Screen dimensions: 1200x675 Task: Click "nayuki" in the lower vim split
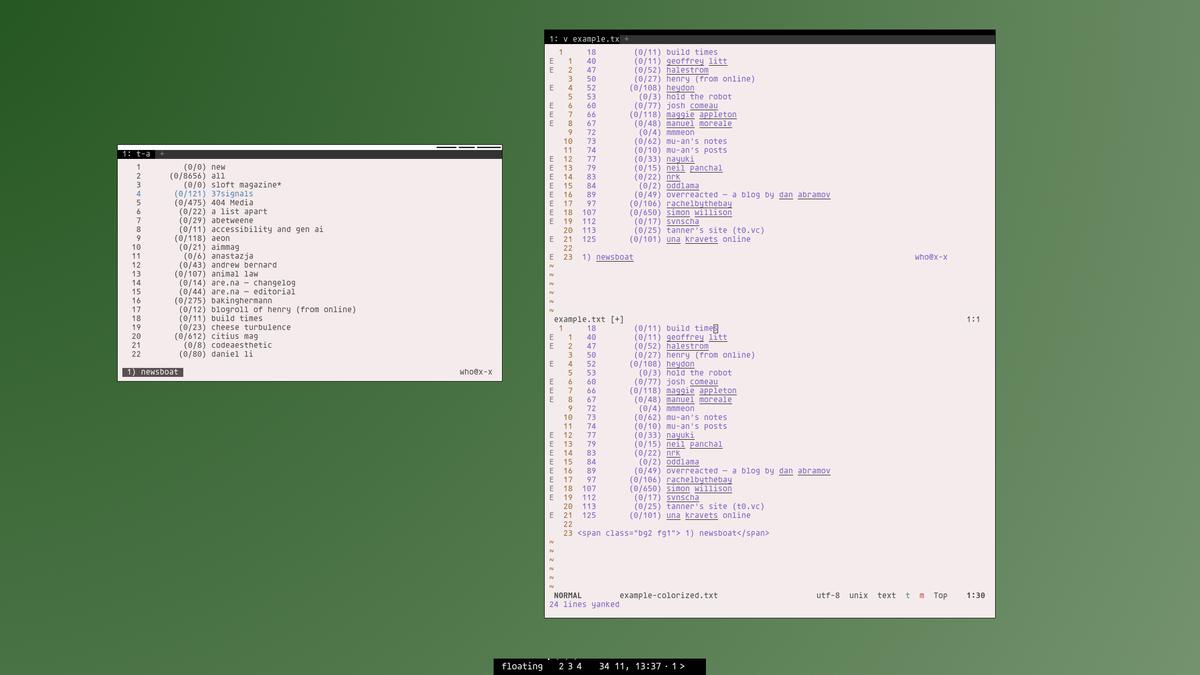pyautogui.click(x=681, y=435)
